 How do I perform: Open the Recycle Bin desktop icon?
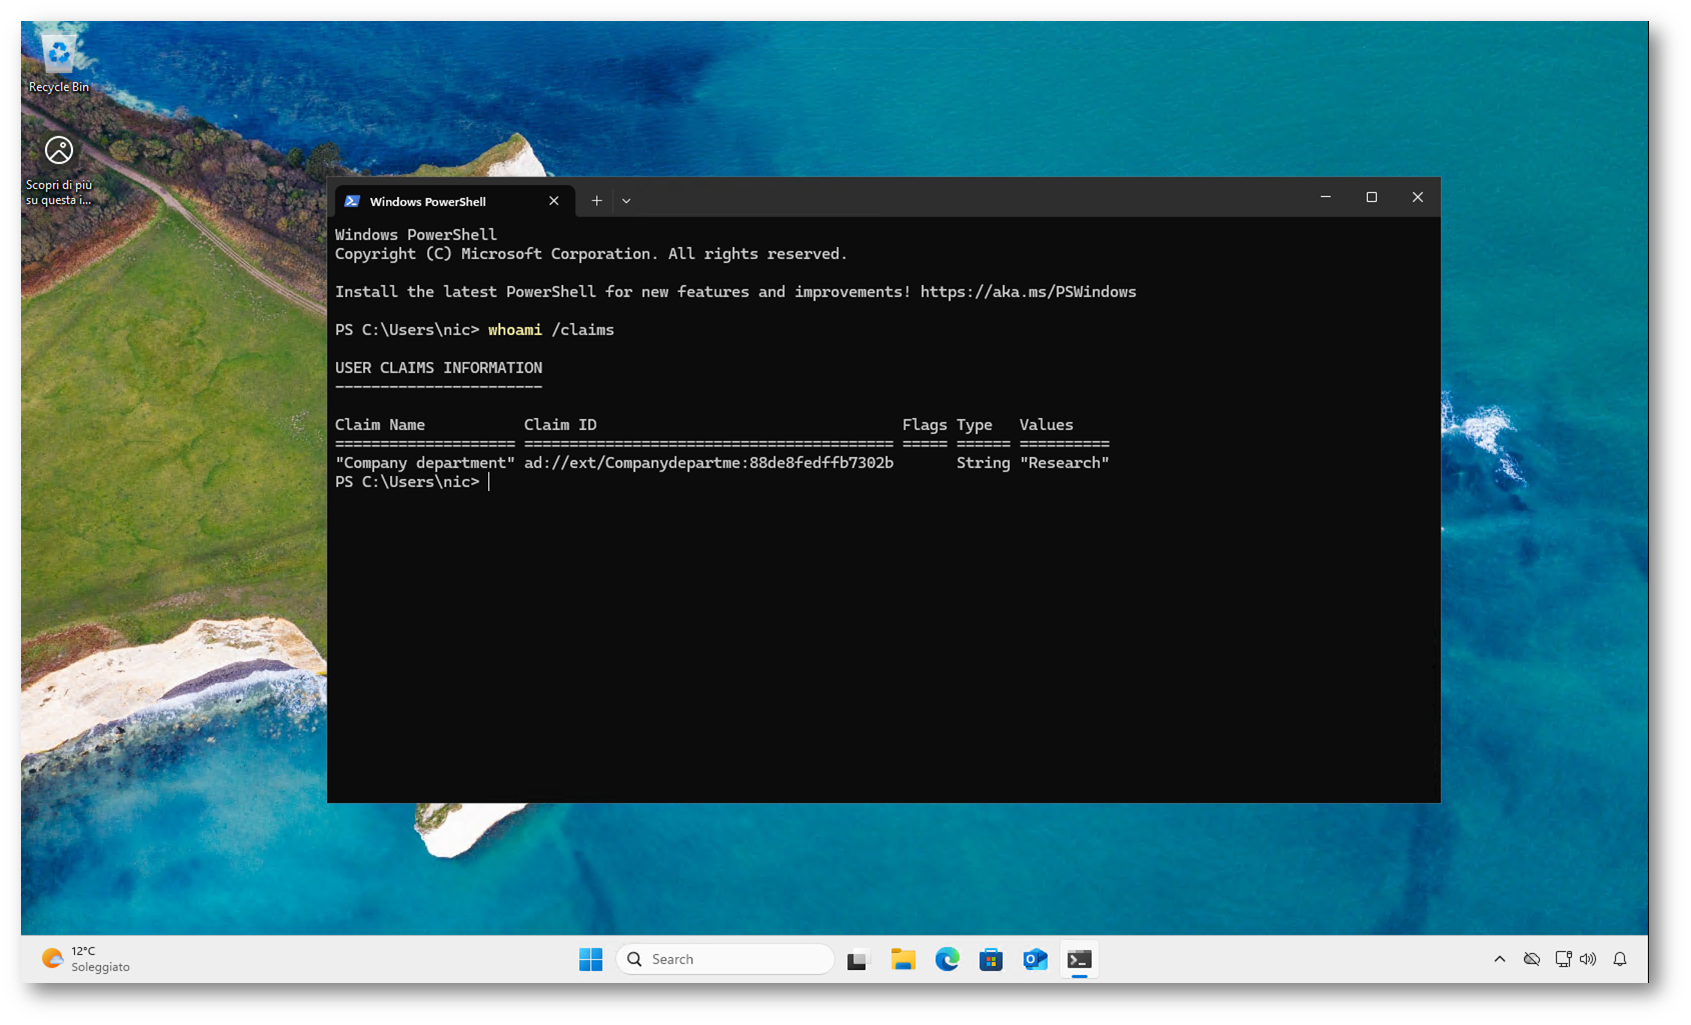tap(58, 62)
